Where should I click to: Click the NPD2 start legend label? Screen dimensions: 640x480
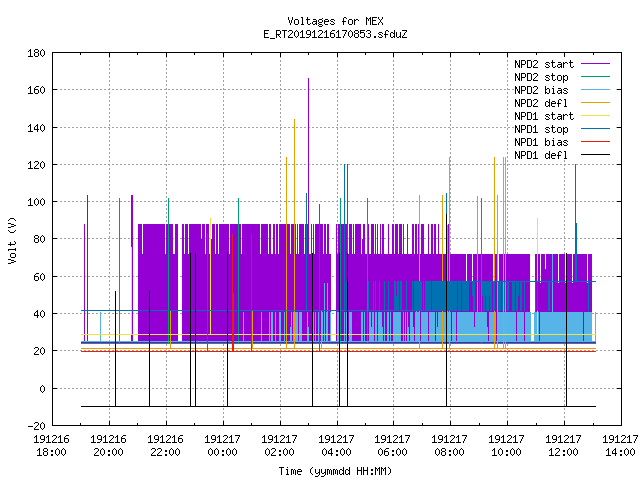click(x=544, y=64)
